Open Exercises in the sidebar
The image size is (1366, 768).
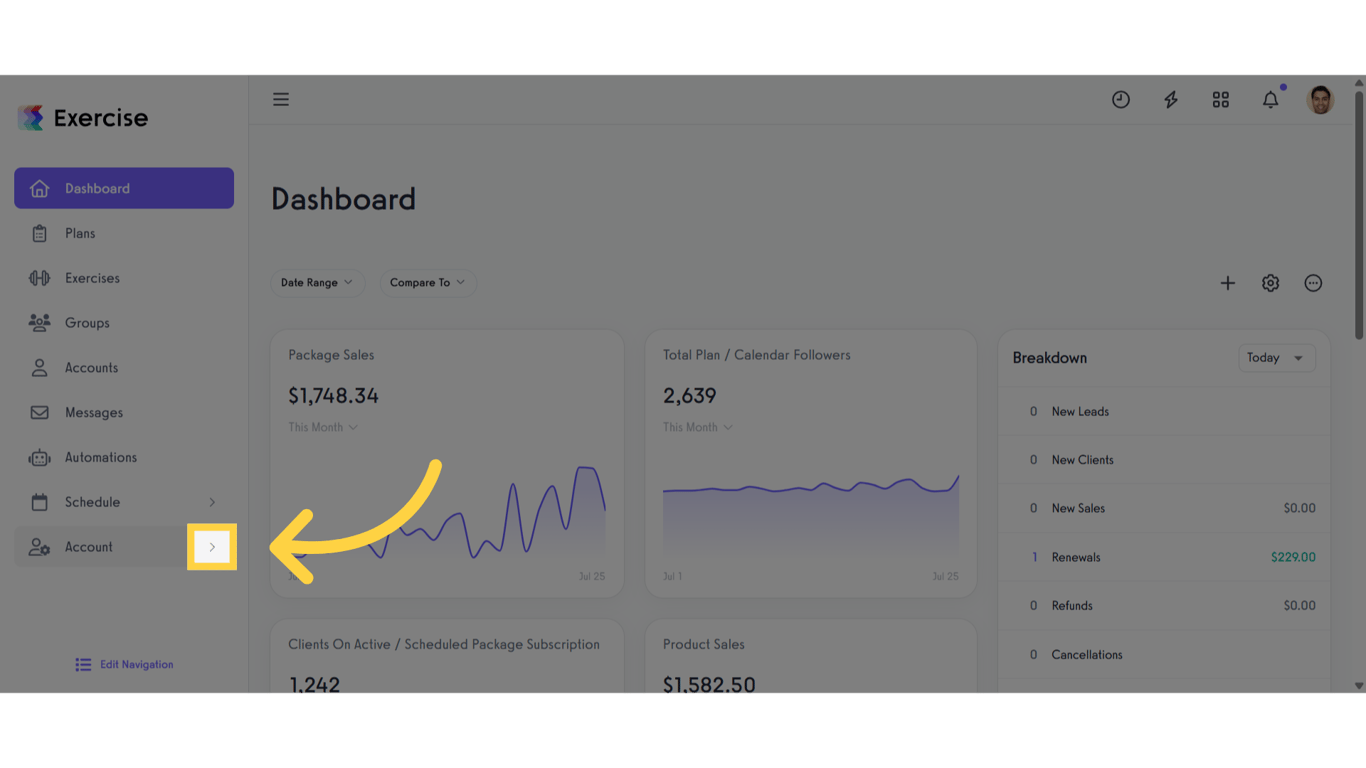click(124, 278)
